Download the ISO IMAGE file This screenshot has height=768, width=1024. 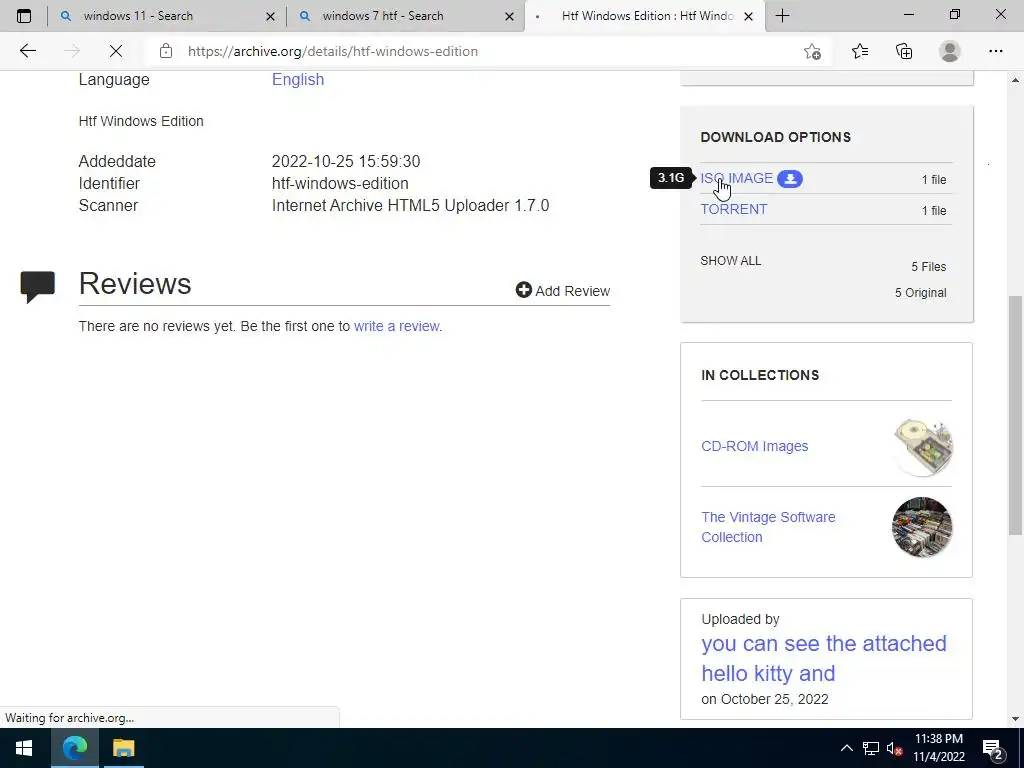pos(736,178)
